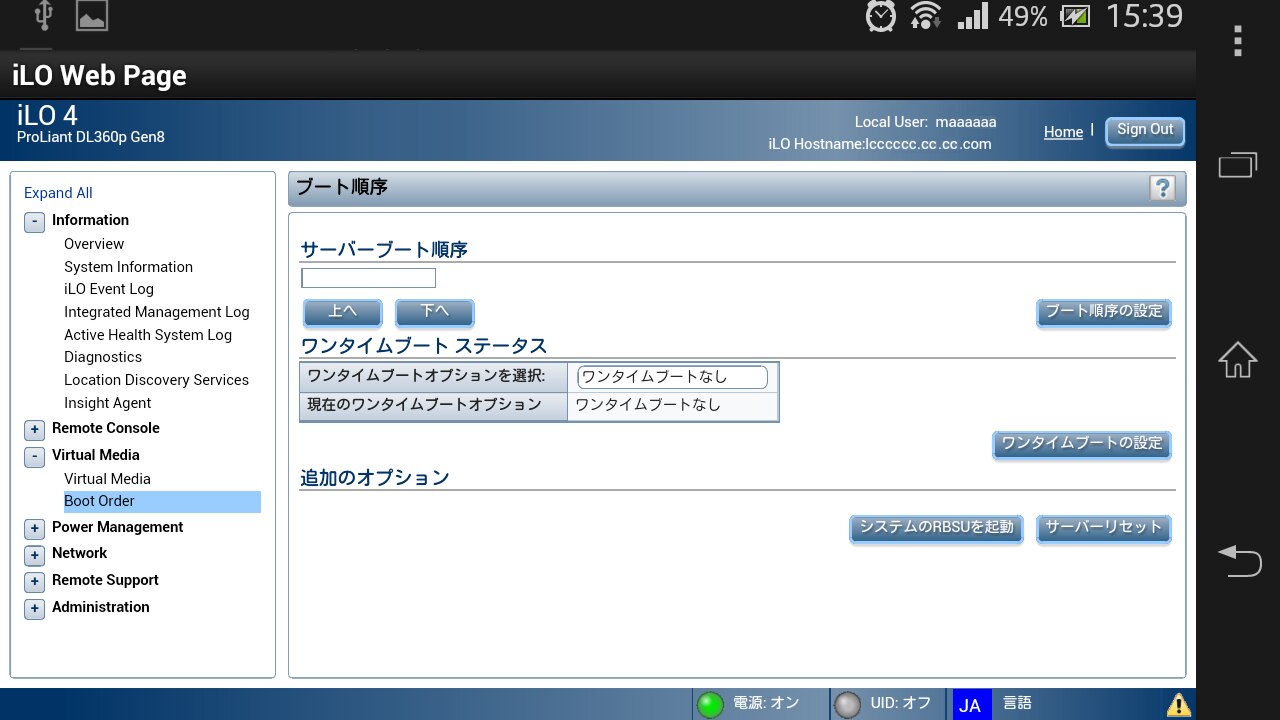Click the gray UID status indicator

(x=847, y=705)
